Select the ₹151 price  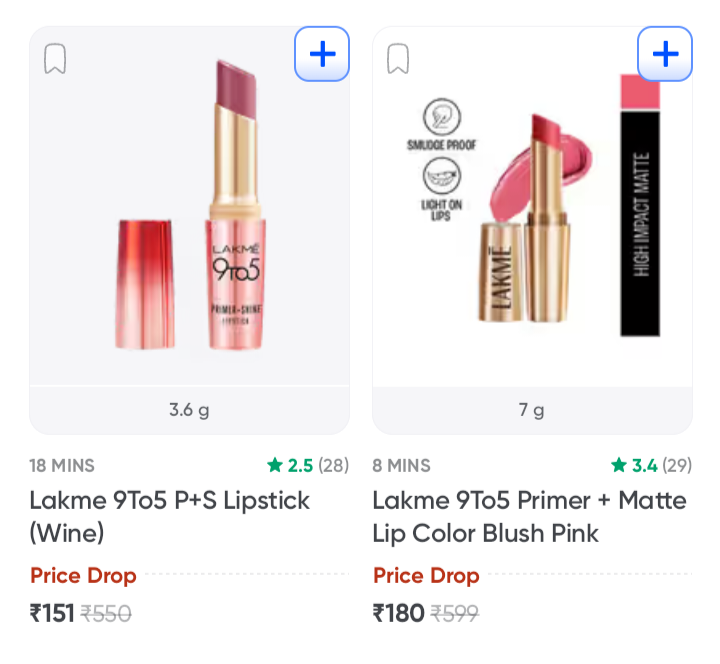point(52,613)
